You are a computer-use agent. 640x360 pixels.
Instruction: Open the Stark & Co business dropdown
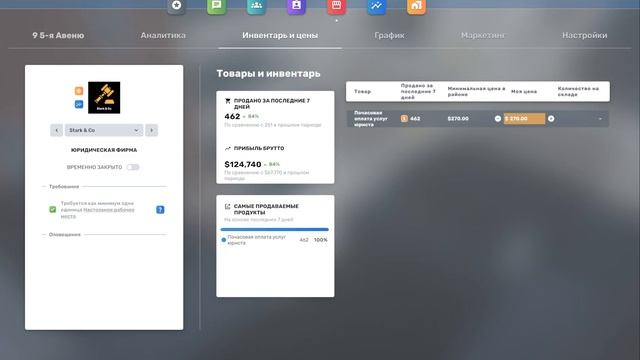[104, 130]
